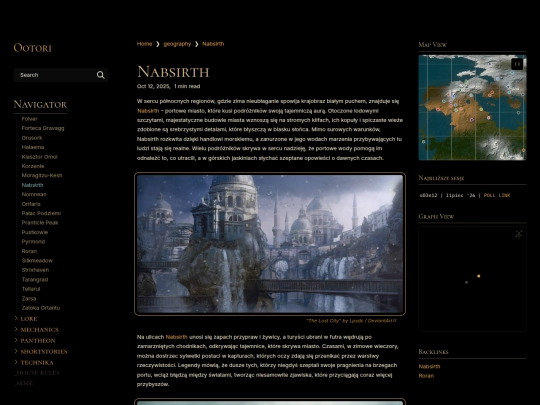Screen dimensions: 540x405
Task: Open Pałac Podziemi in the navigator
Action: pyautogui.click(x=41, y=213)
